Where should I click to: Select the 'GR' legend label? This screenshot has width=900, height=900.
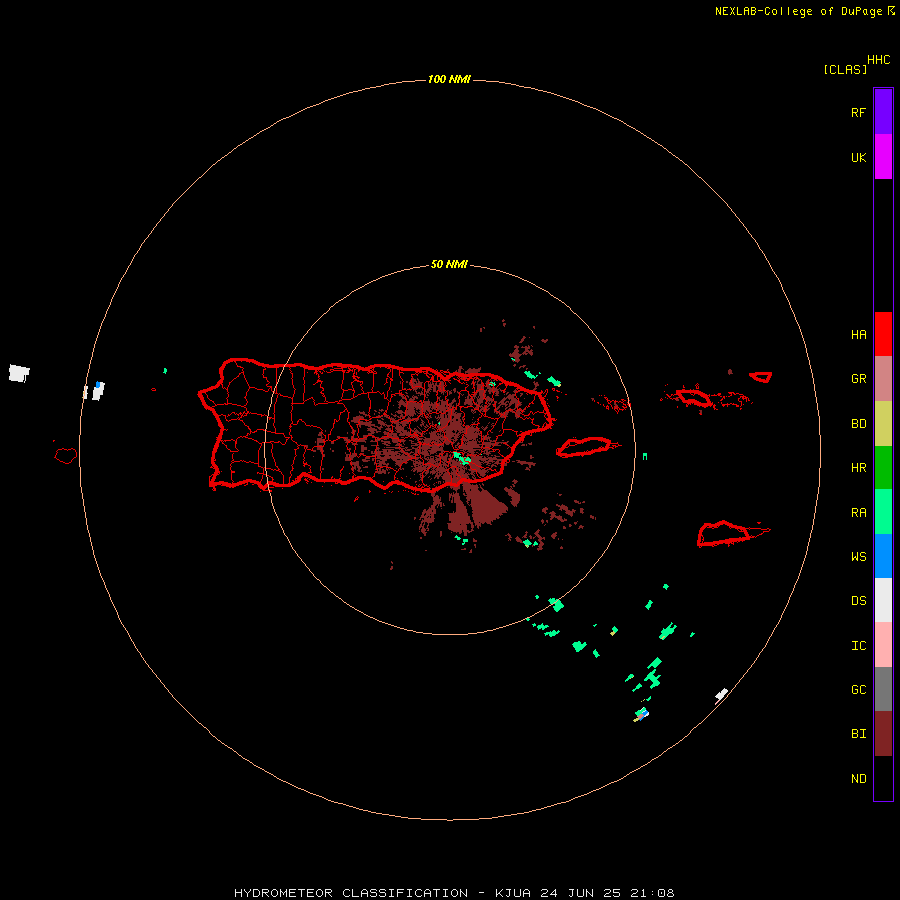(x=858, y=379)
